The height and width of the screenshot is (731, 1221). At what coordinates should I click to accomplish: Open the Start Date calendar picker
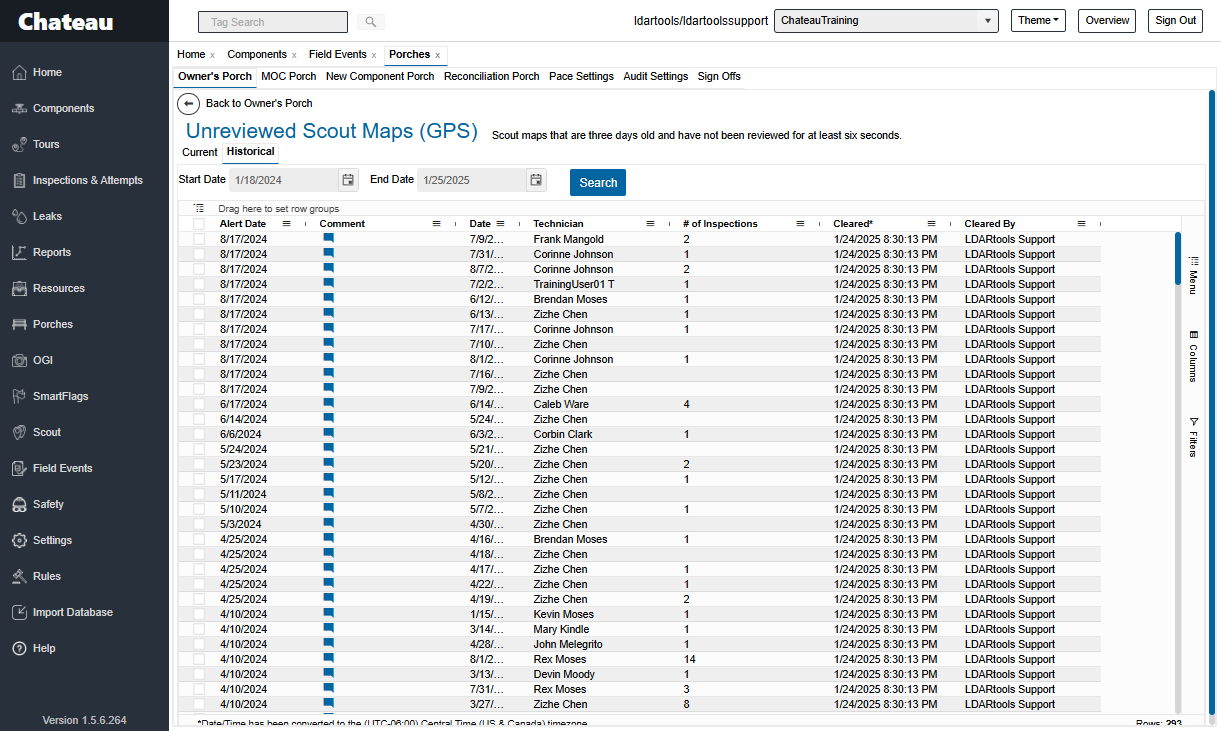point(348,180)
